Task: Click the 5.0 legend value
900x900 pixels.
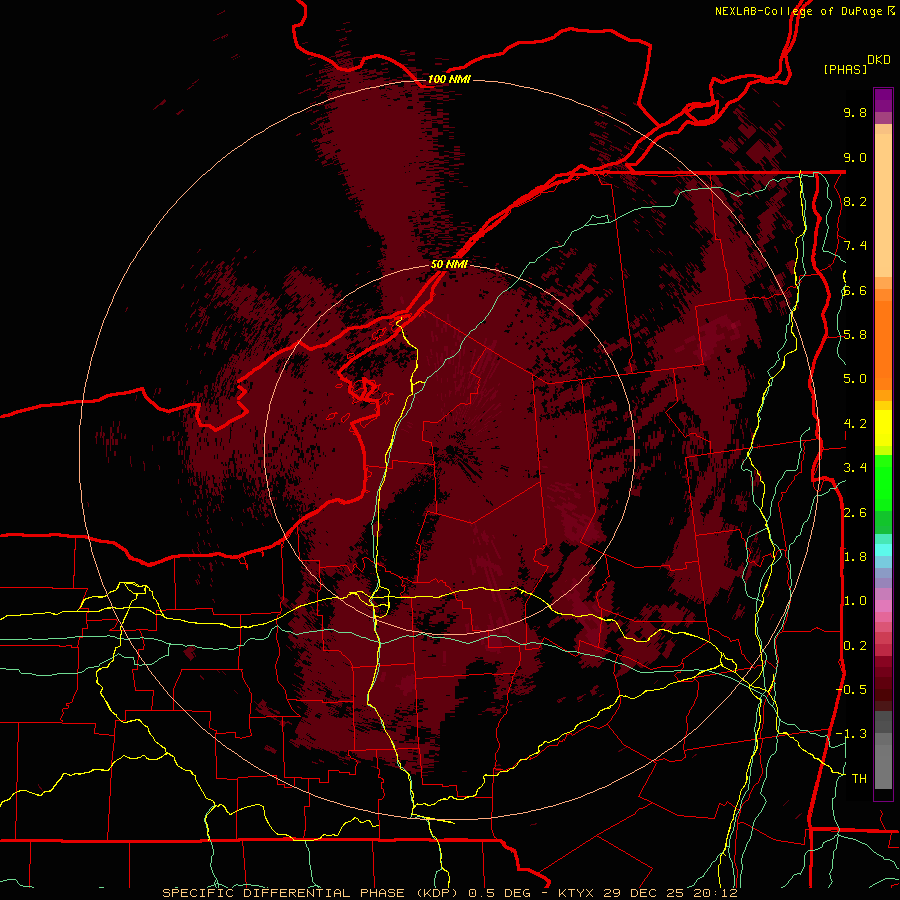Action: pyautogui.click(x=855, y=379)
